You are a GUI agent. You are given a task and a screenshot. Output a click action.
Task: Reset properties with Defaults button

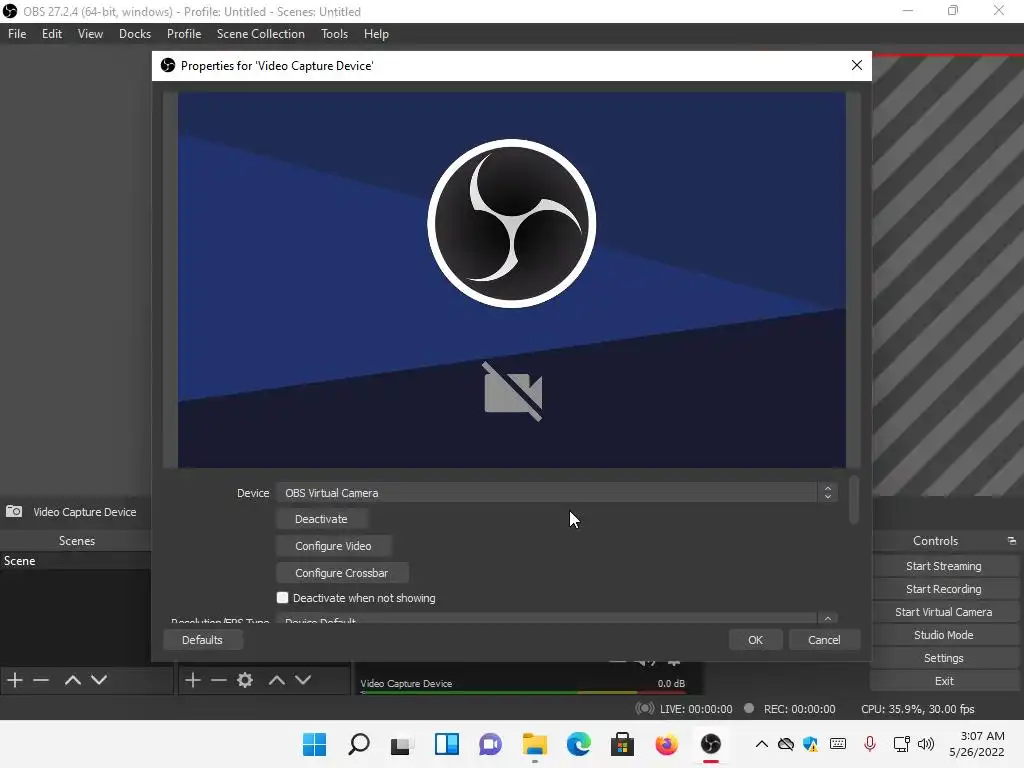202,640
